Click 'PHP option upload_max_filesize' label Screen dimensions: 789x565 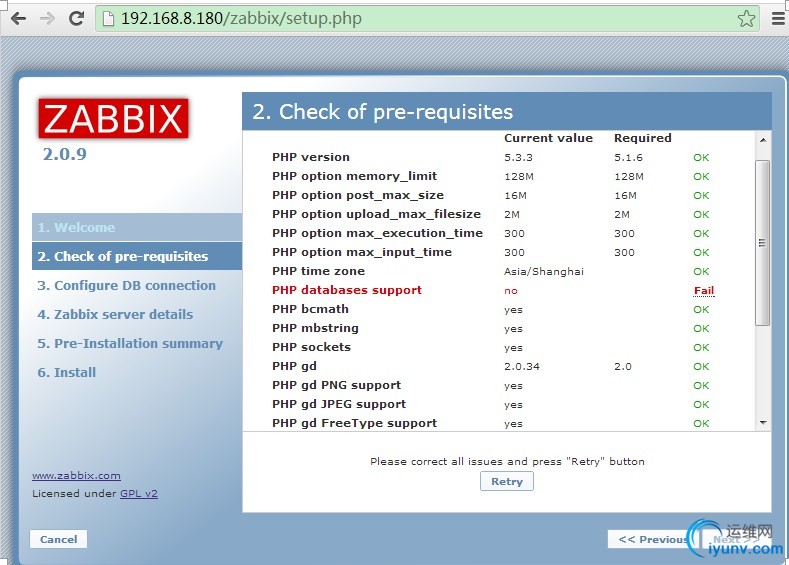tap(376, 214)
